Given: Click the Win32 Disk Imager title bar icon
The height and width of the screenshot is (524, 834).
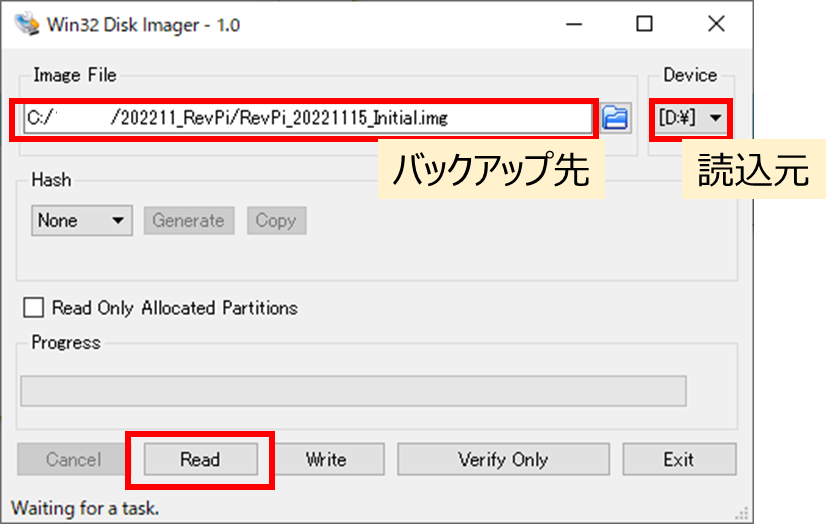Looking at the screenshot, I should (27, 24).
